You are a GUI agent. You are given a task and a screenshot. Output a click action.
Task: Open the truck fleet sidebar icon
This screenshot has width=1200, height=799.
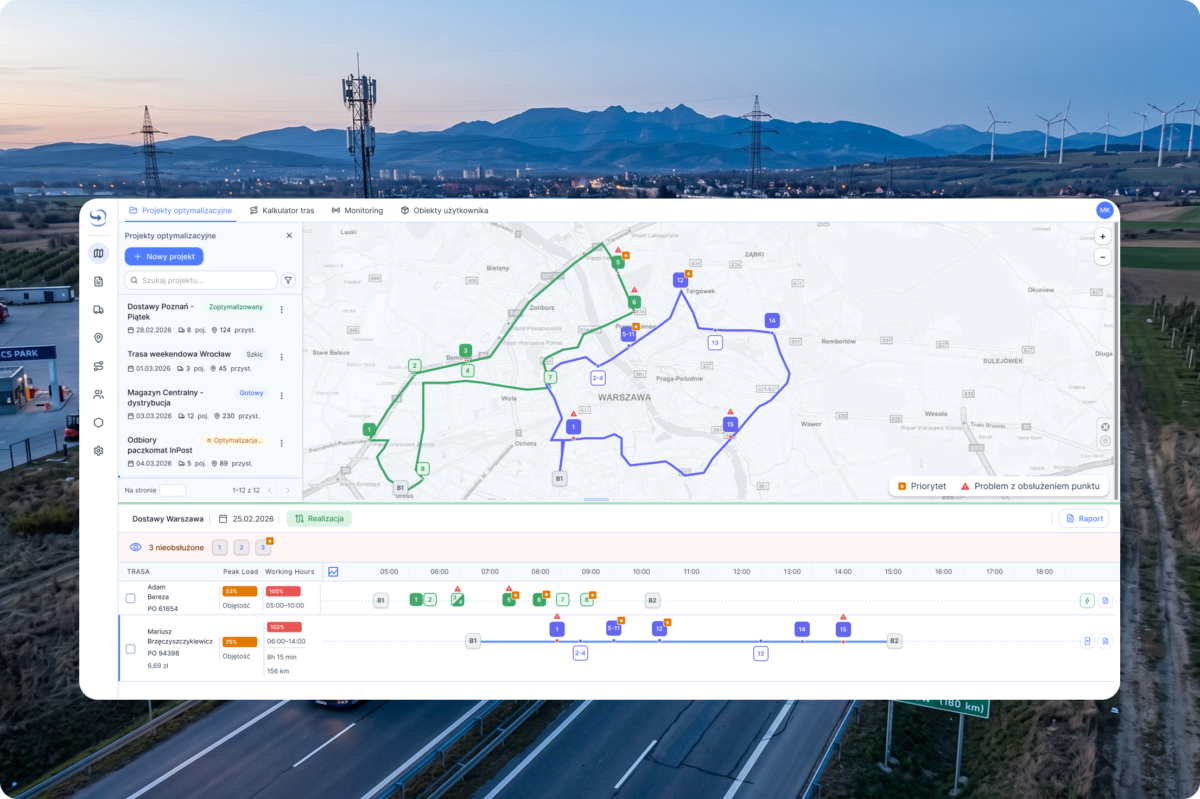point(98,310)
